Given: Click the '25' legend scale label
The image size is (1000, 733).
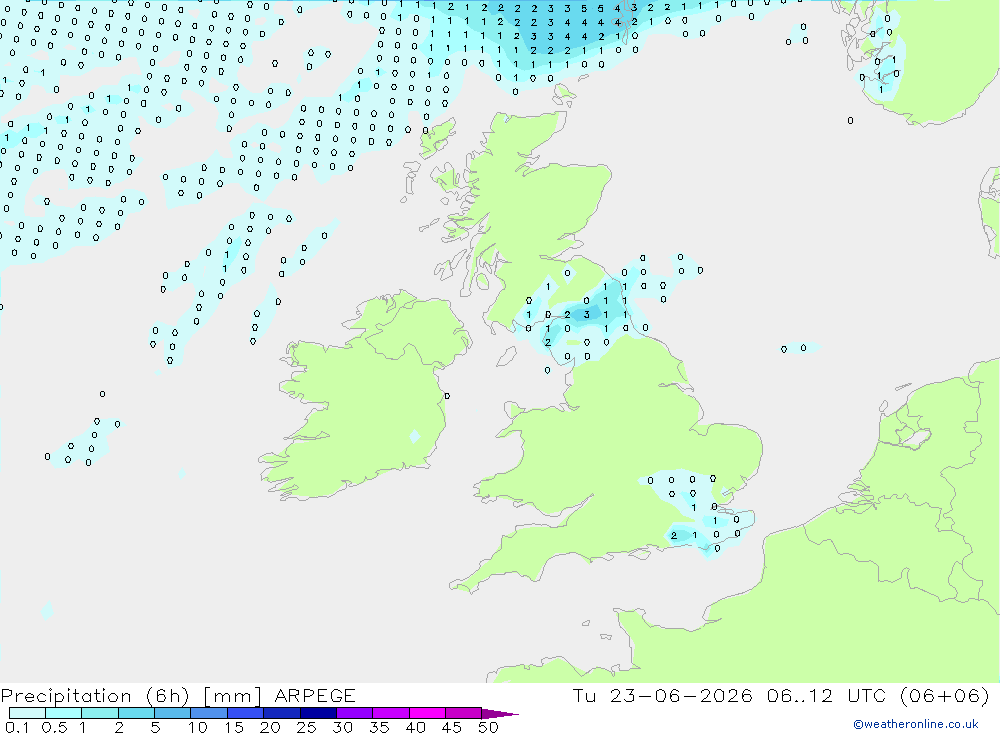Looking at the screenshot, I should coord(306,727).
